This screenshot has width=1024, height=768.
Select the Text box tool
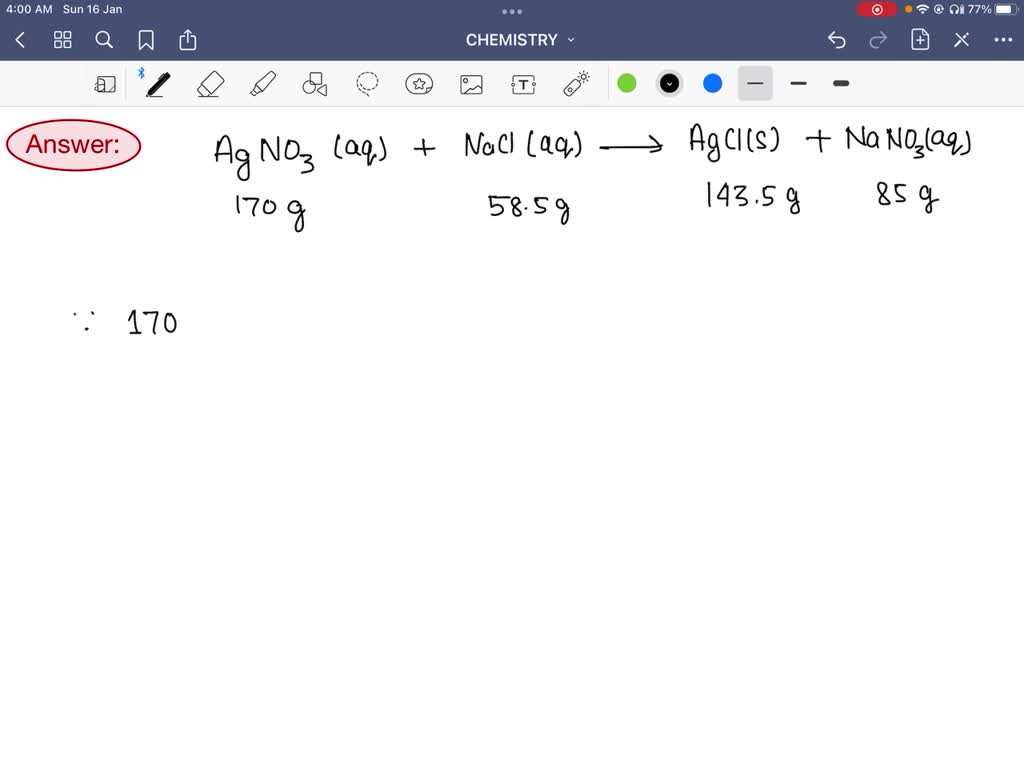(x=523, y=84)
